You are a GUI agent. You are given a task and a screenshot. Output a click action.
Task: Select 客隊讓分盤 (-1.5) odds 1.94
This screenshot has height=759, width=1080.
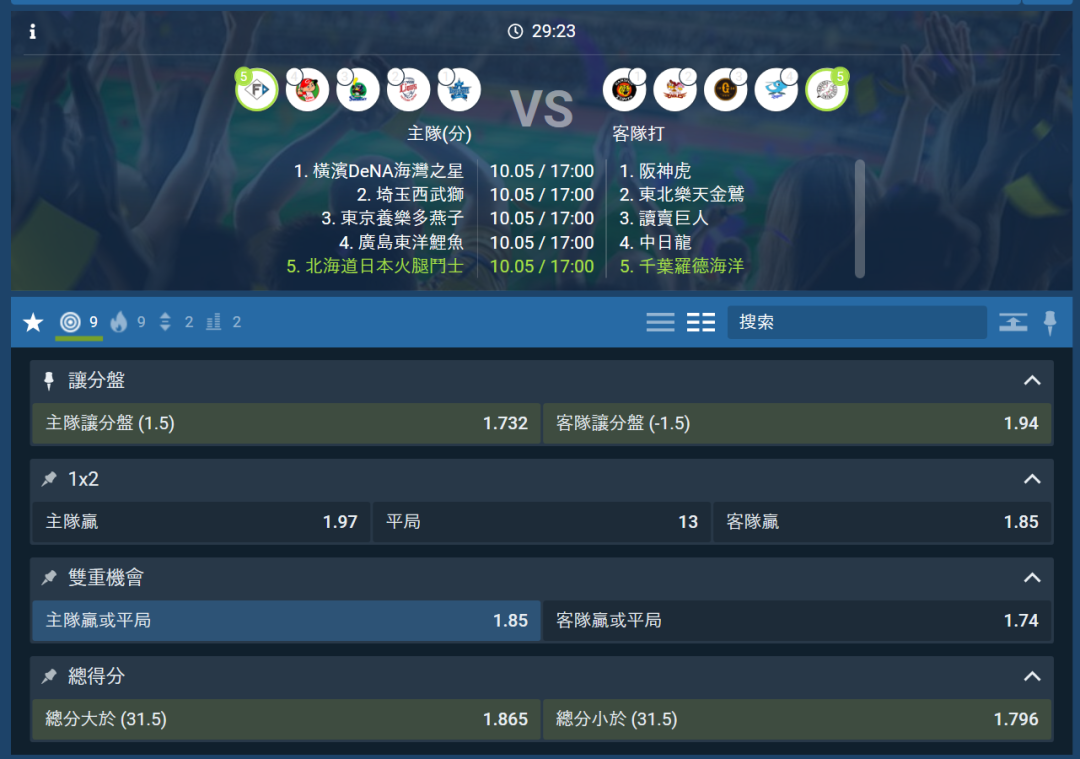(x=797, y=423)
